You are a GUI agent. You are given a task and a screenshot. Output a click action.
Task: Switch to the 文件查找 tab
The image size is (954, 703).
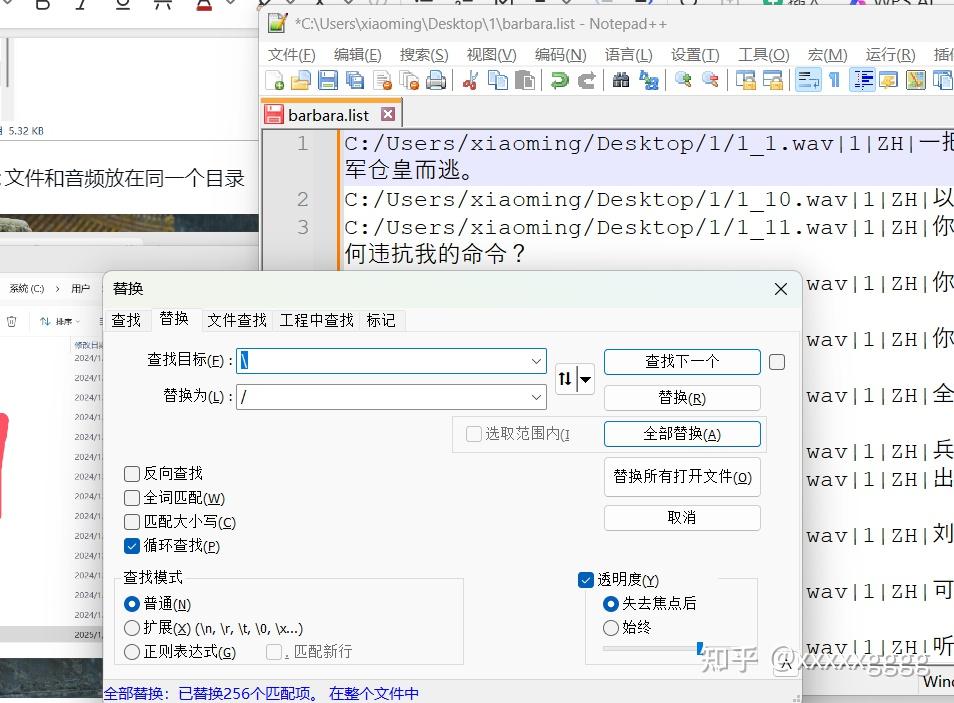point(236,320)
